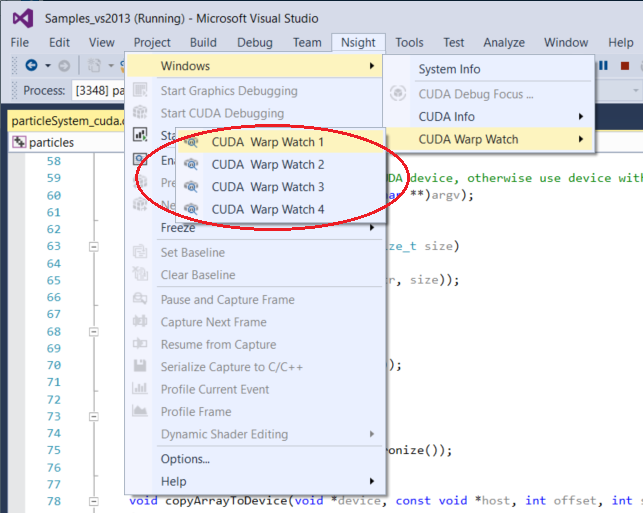Open the Debug menu

pos(255,42)
